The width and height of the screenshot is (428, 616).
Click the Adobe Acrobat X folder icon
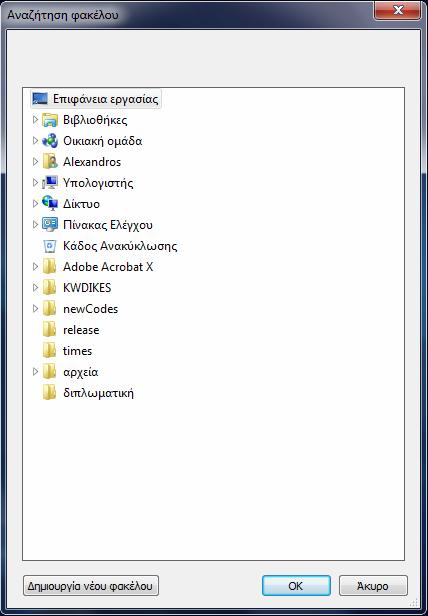tap(50, 267)
